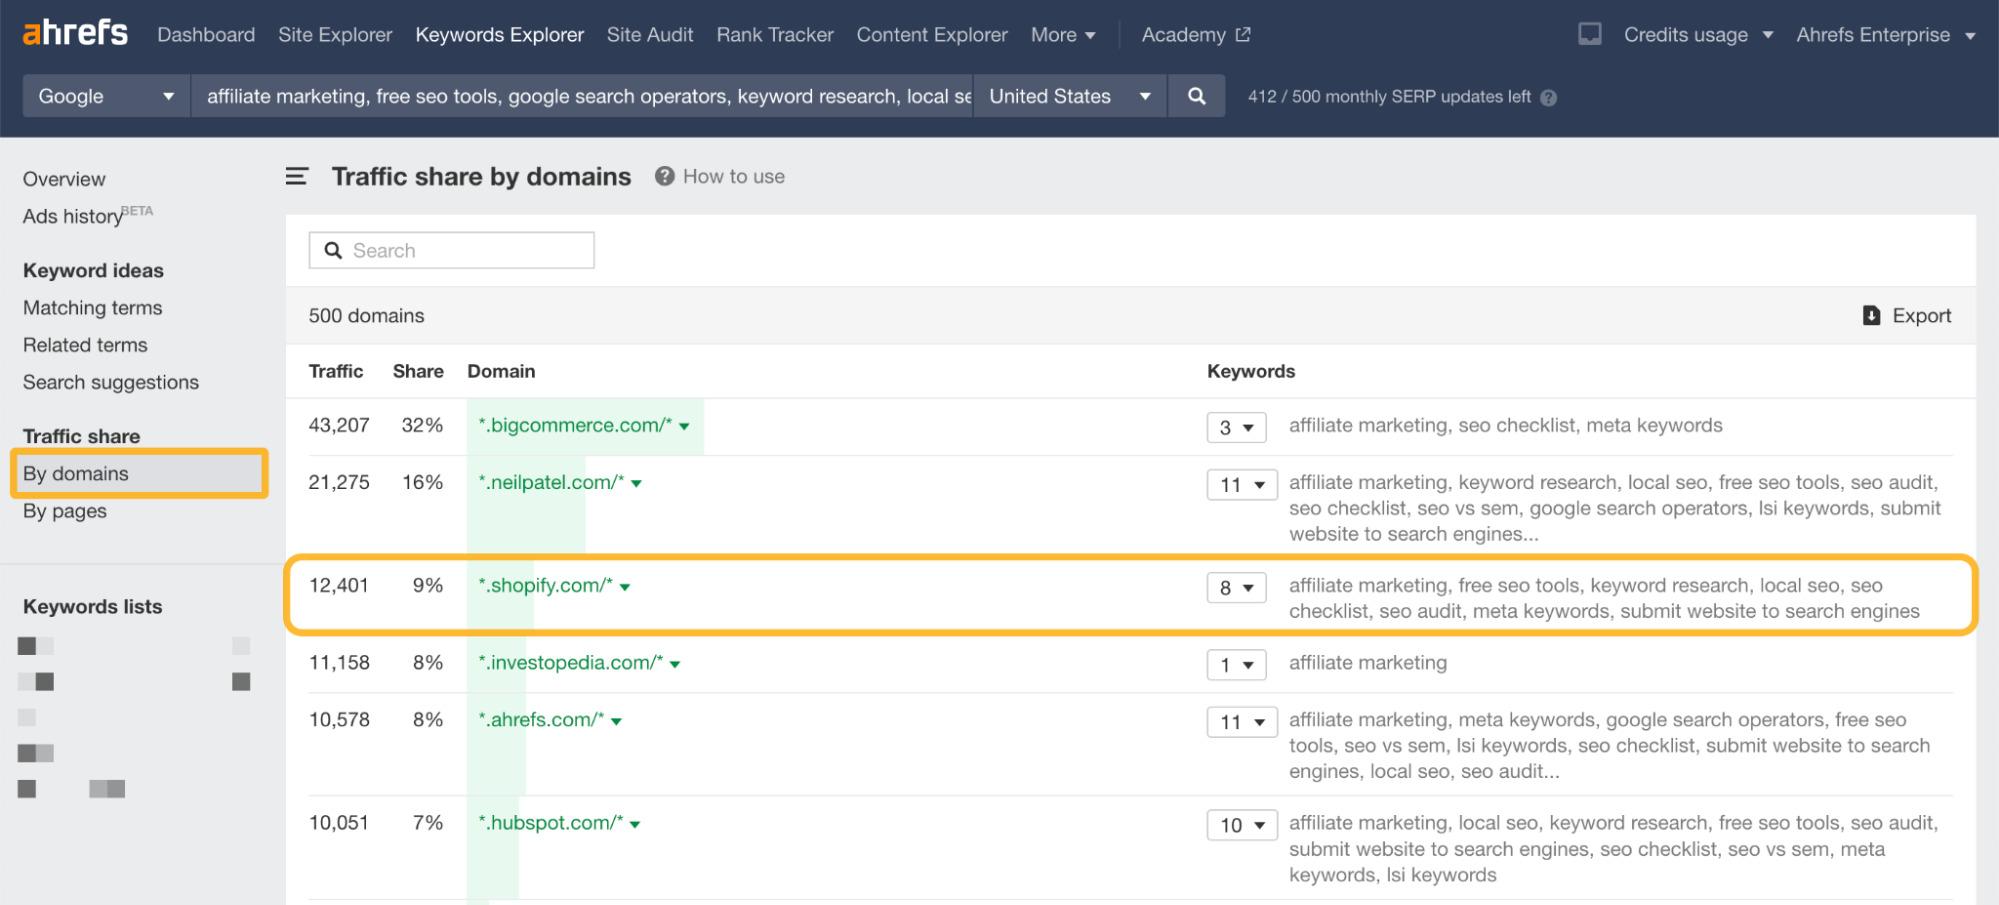
Task: Switch to the Site Audit tab
Action: 649,34
